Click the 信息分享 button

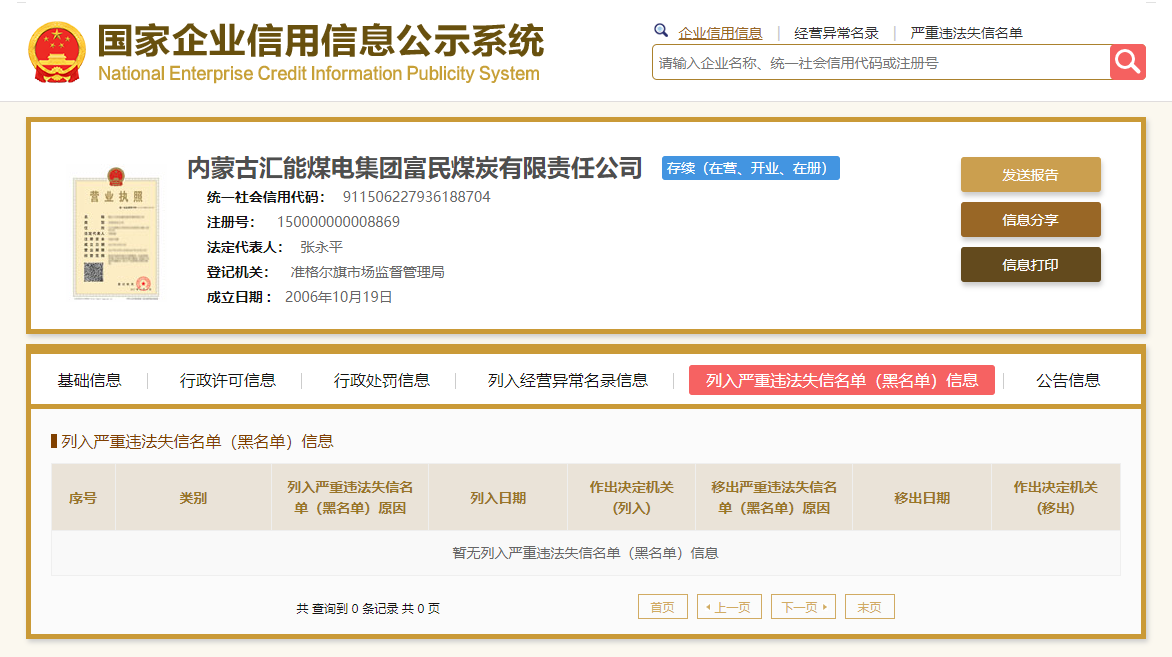click(x=1030, y=220)
